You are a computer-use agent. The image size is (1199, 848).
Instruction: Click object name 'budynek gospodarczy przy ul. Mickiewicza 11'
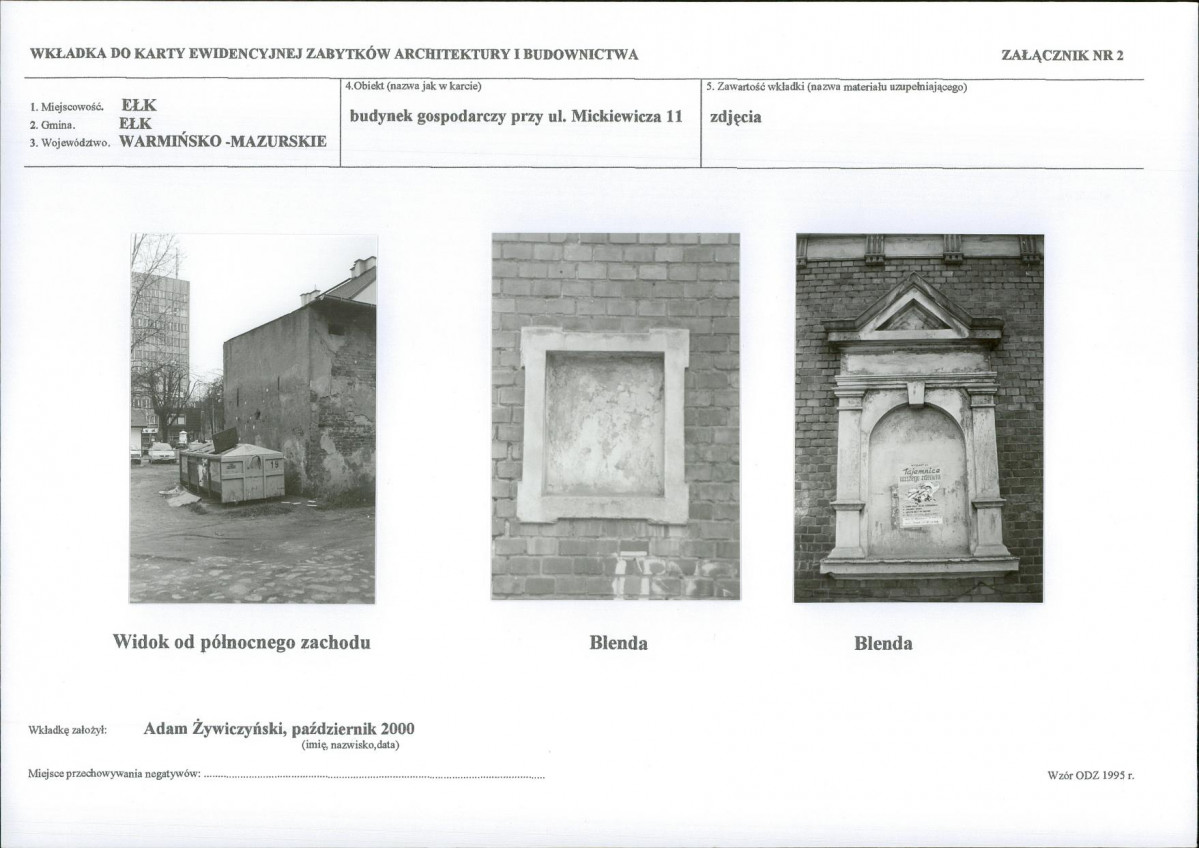(x=516, y=116)
